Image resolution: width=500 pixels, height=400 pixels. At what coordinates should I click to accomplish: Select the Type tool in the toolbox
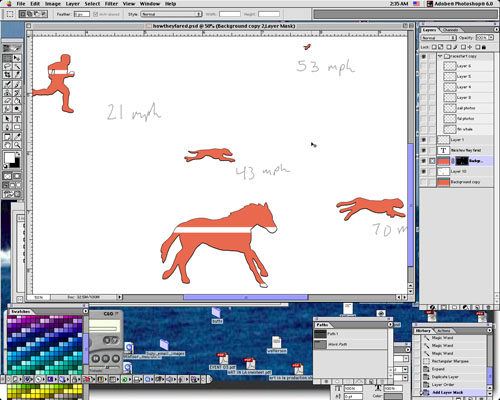[17, 119]
